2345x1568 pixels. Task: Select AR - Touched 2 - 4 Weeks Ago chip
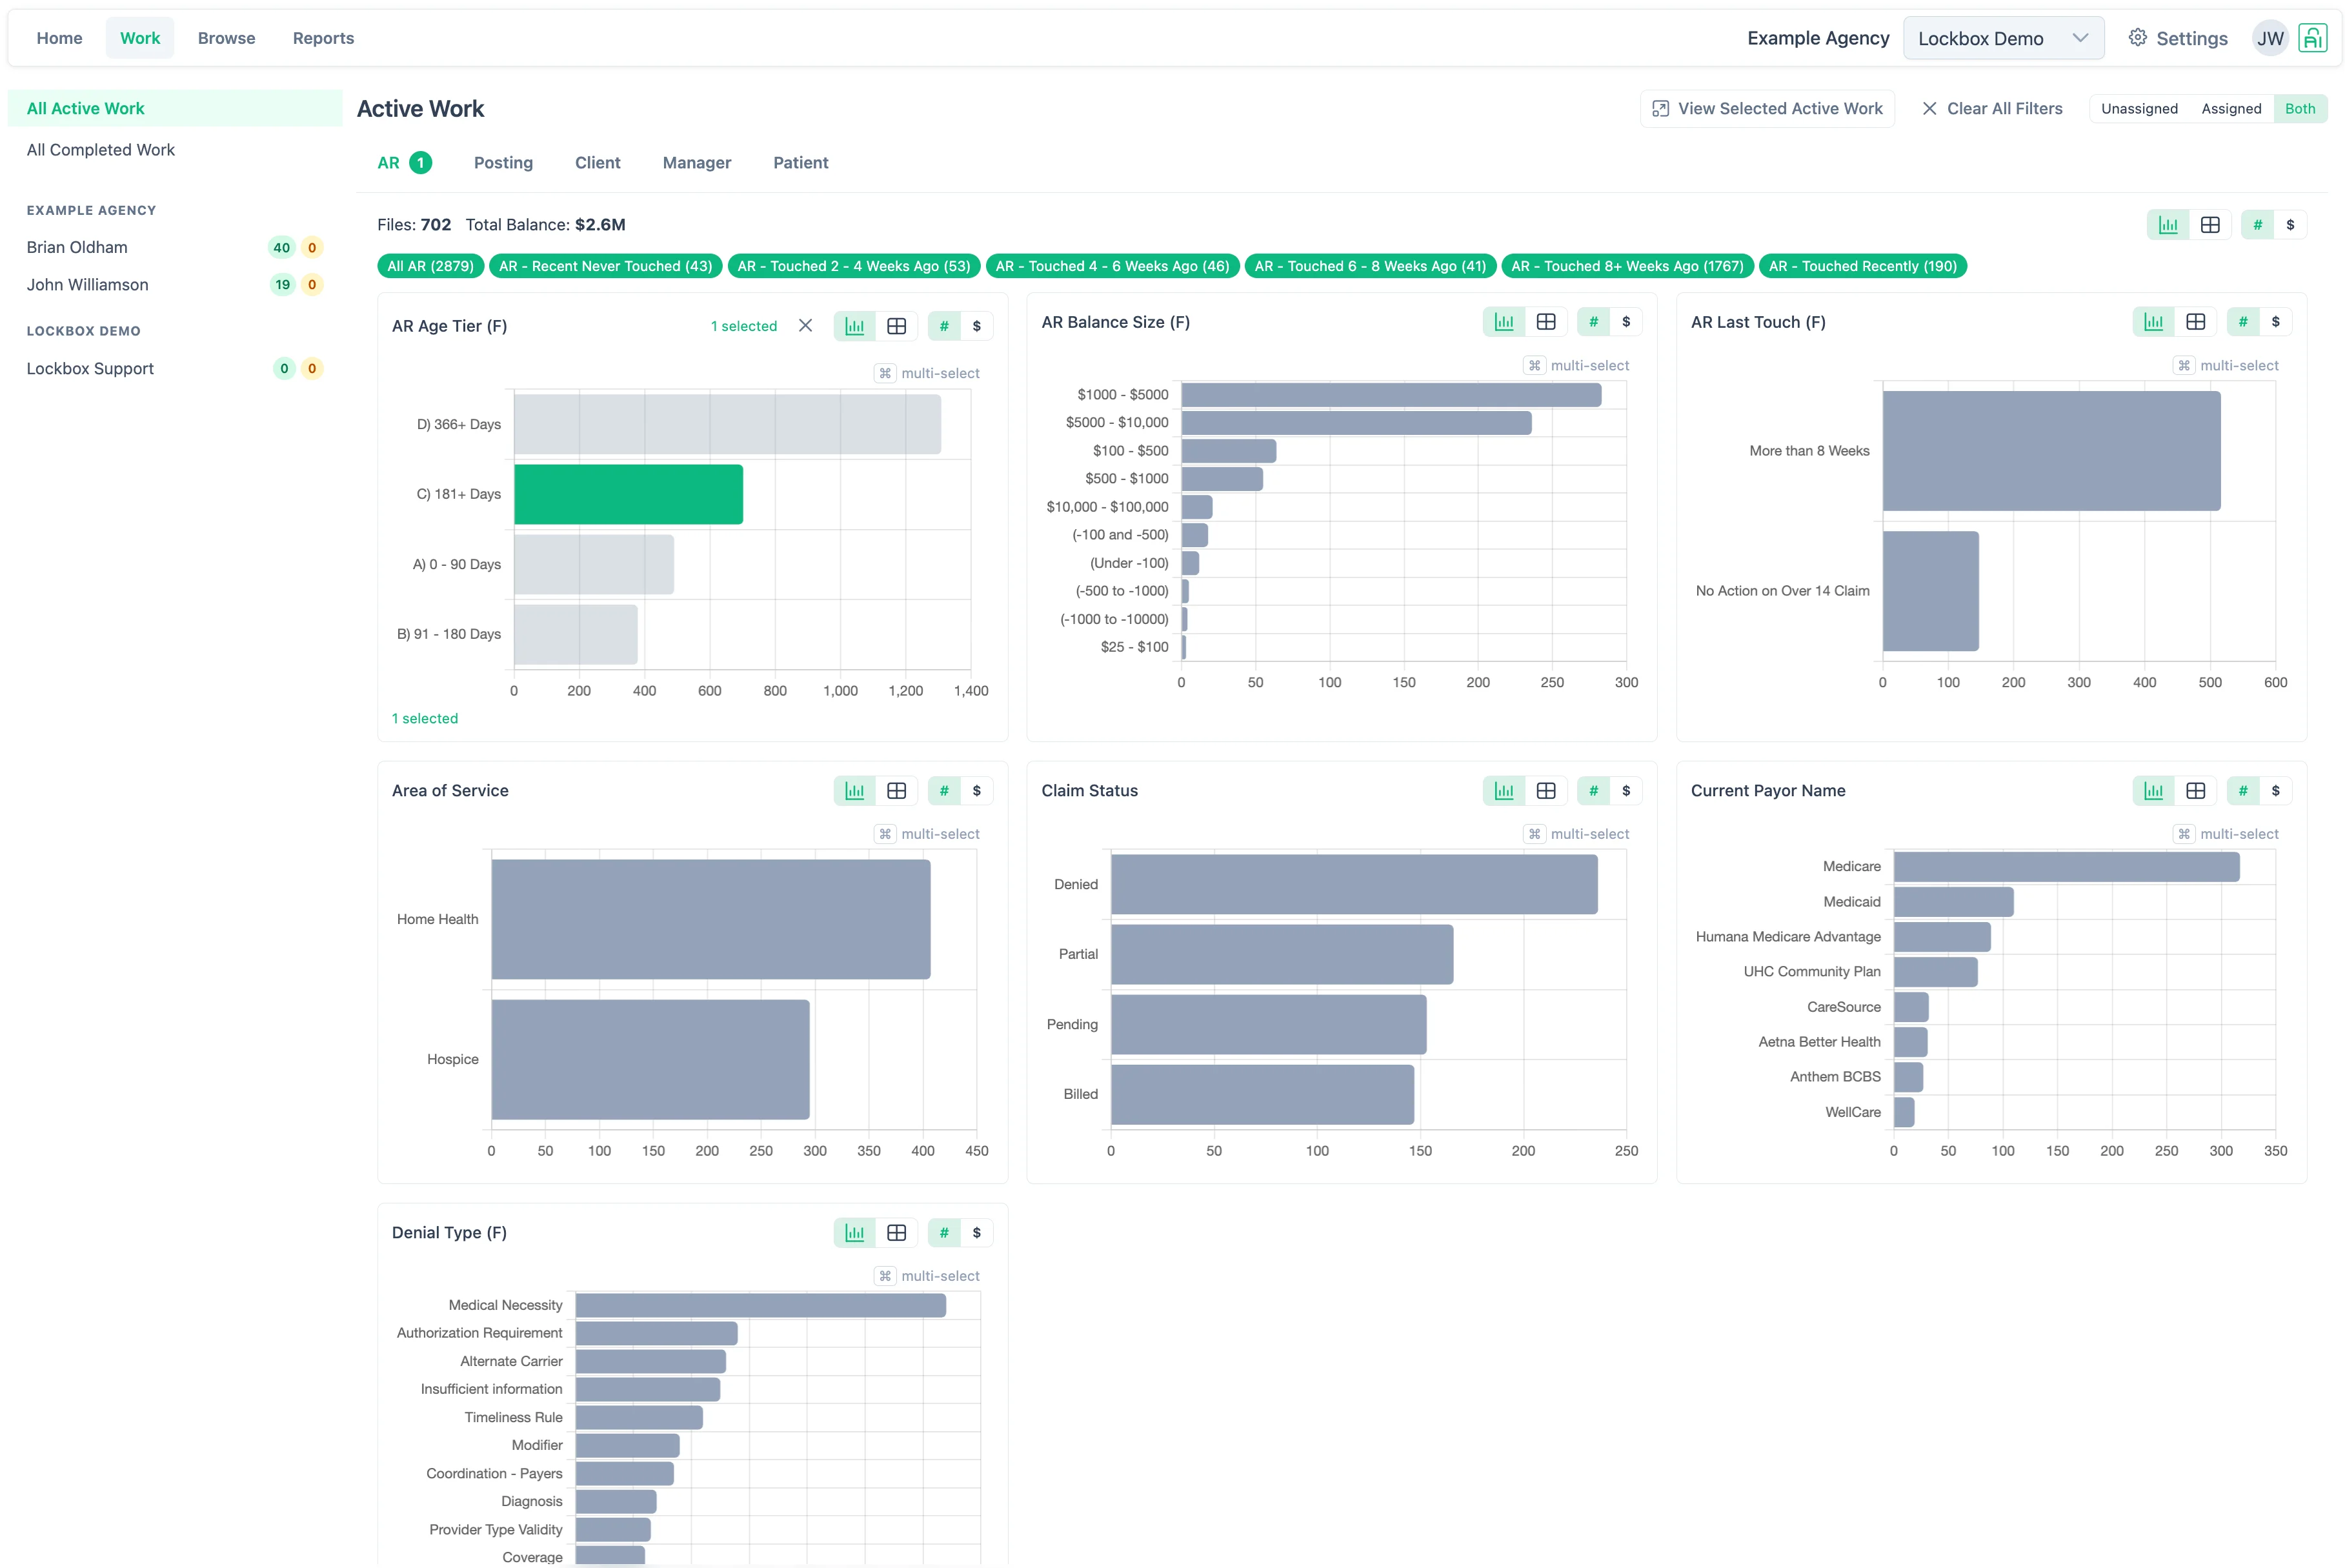coord(854,266)
